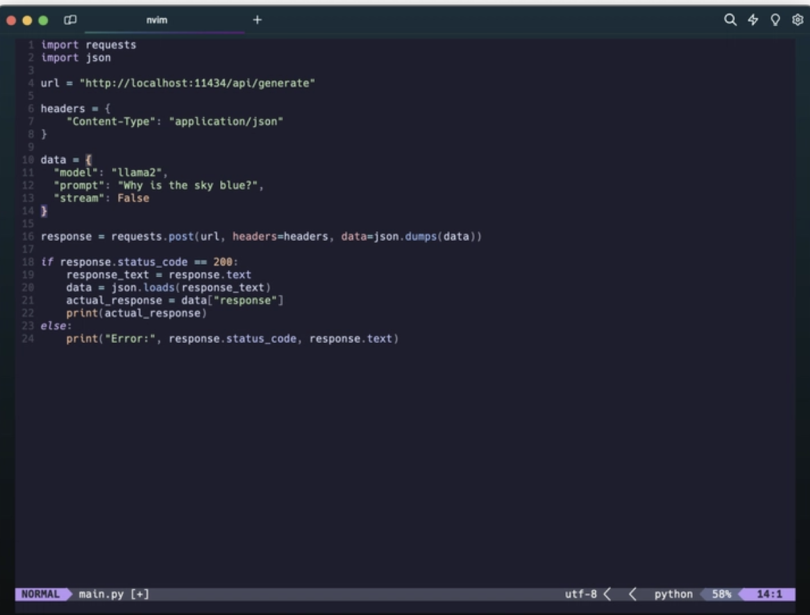Click the lightning bolt icon
This screenshot has width=810, height=615.
click(x=753, y=20)
